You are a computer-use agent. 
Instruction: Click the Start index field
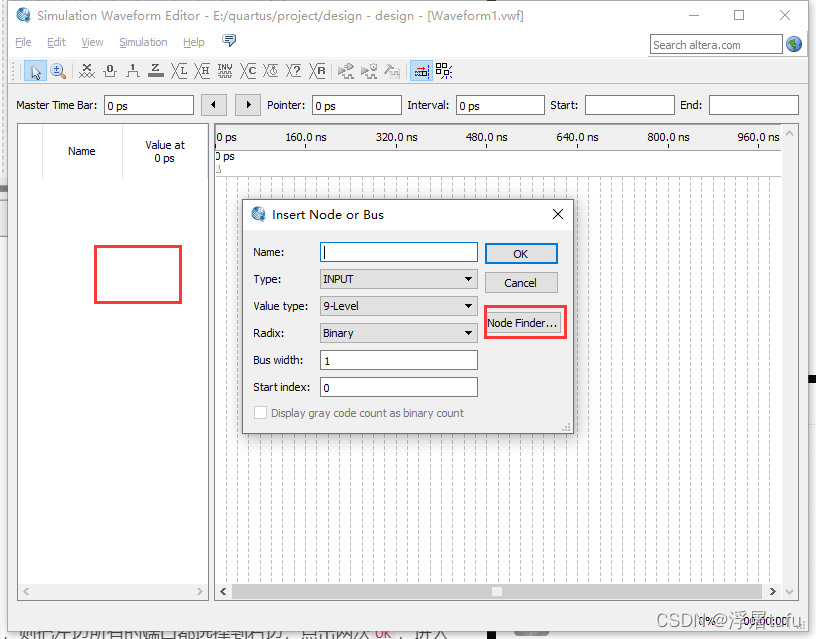click(399, 387)
